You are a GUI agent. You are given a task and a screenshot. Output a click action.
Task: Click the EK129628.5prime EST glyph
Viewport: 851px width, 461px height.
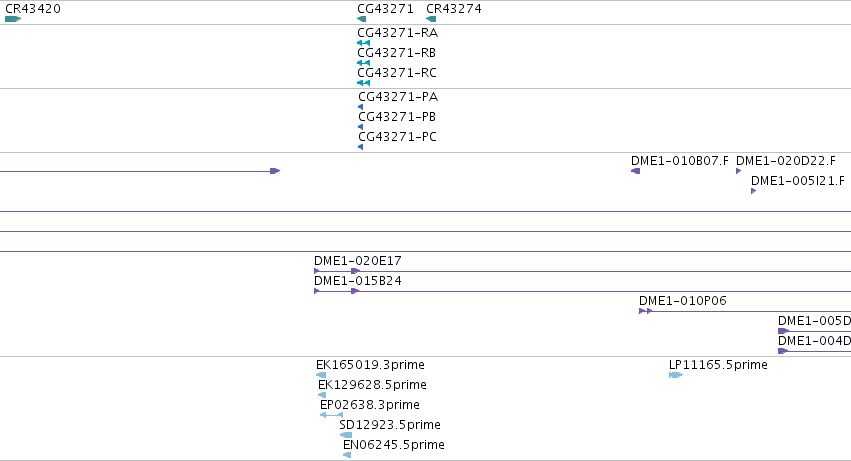tap(322, 395)
